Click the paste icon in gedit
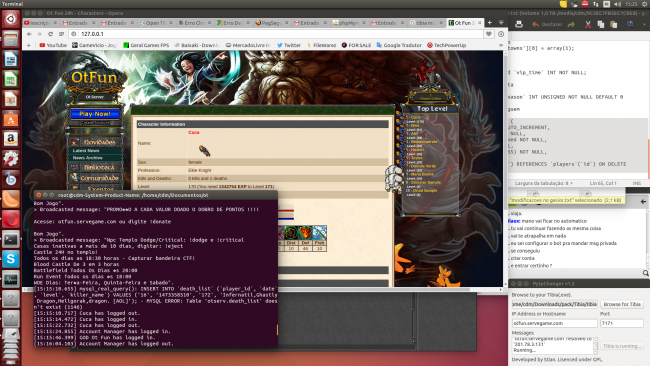650x366 pixels. (x=614, y=24)
